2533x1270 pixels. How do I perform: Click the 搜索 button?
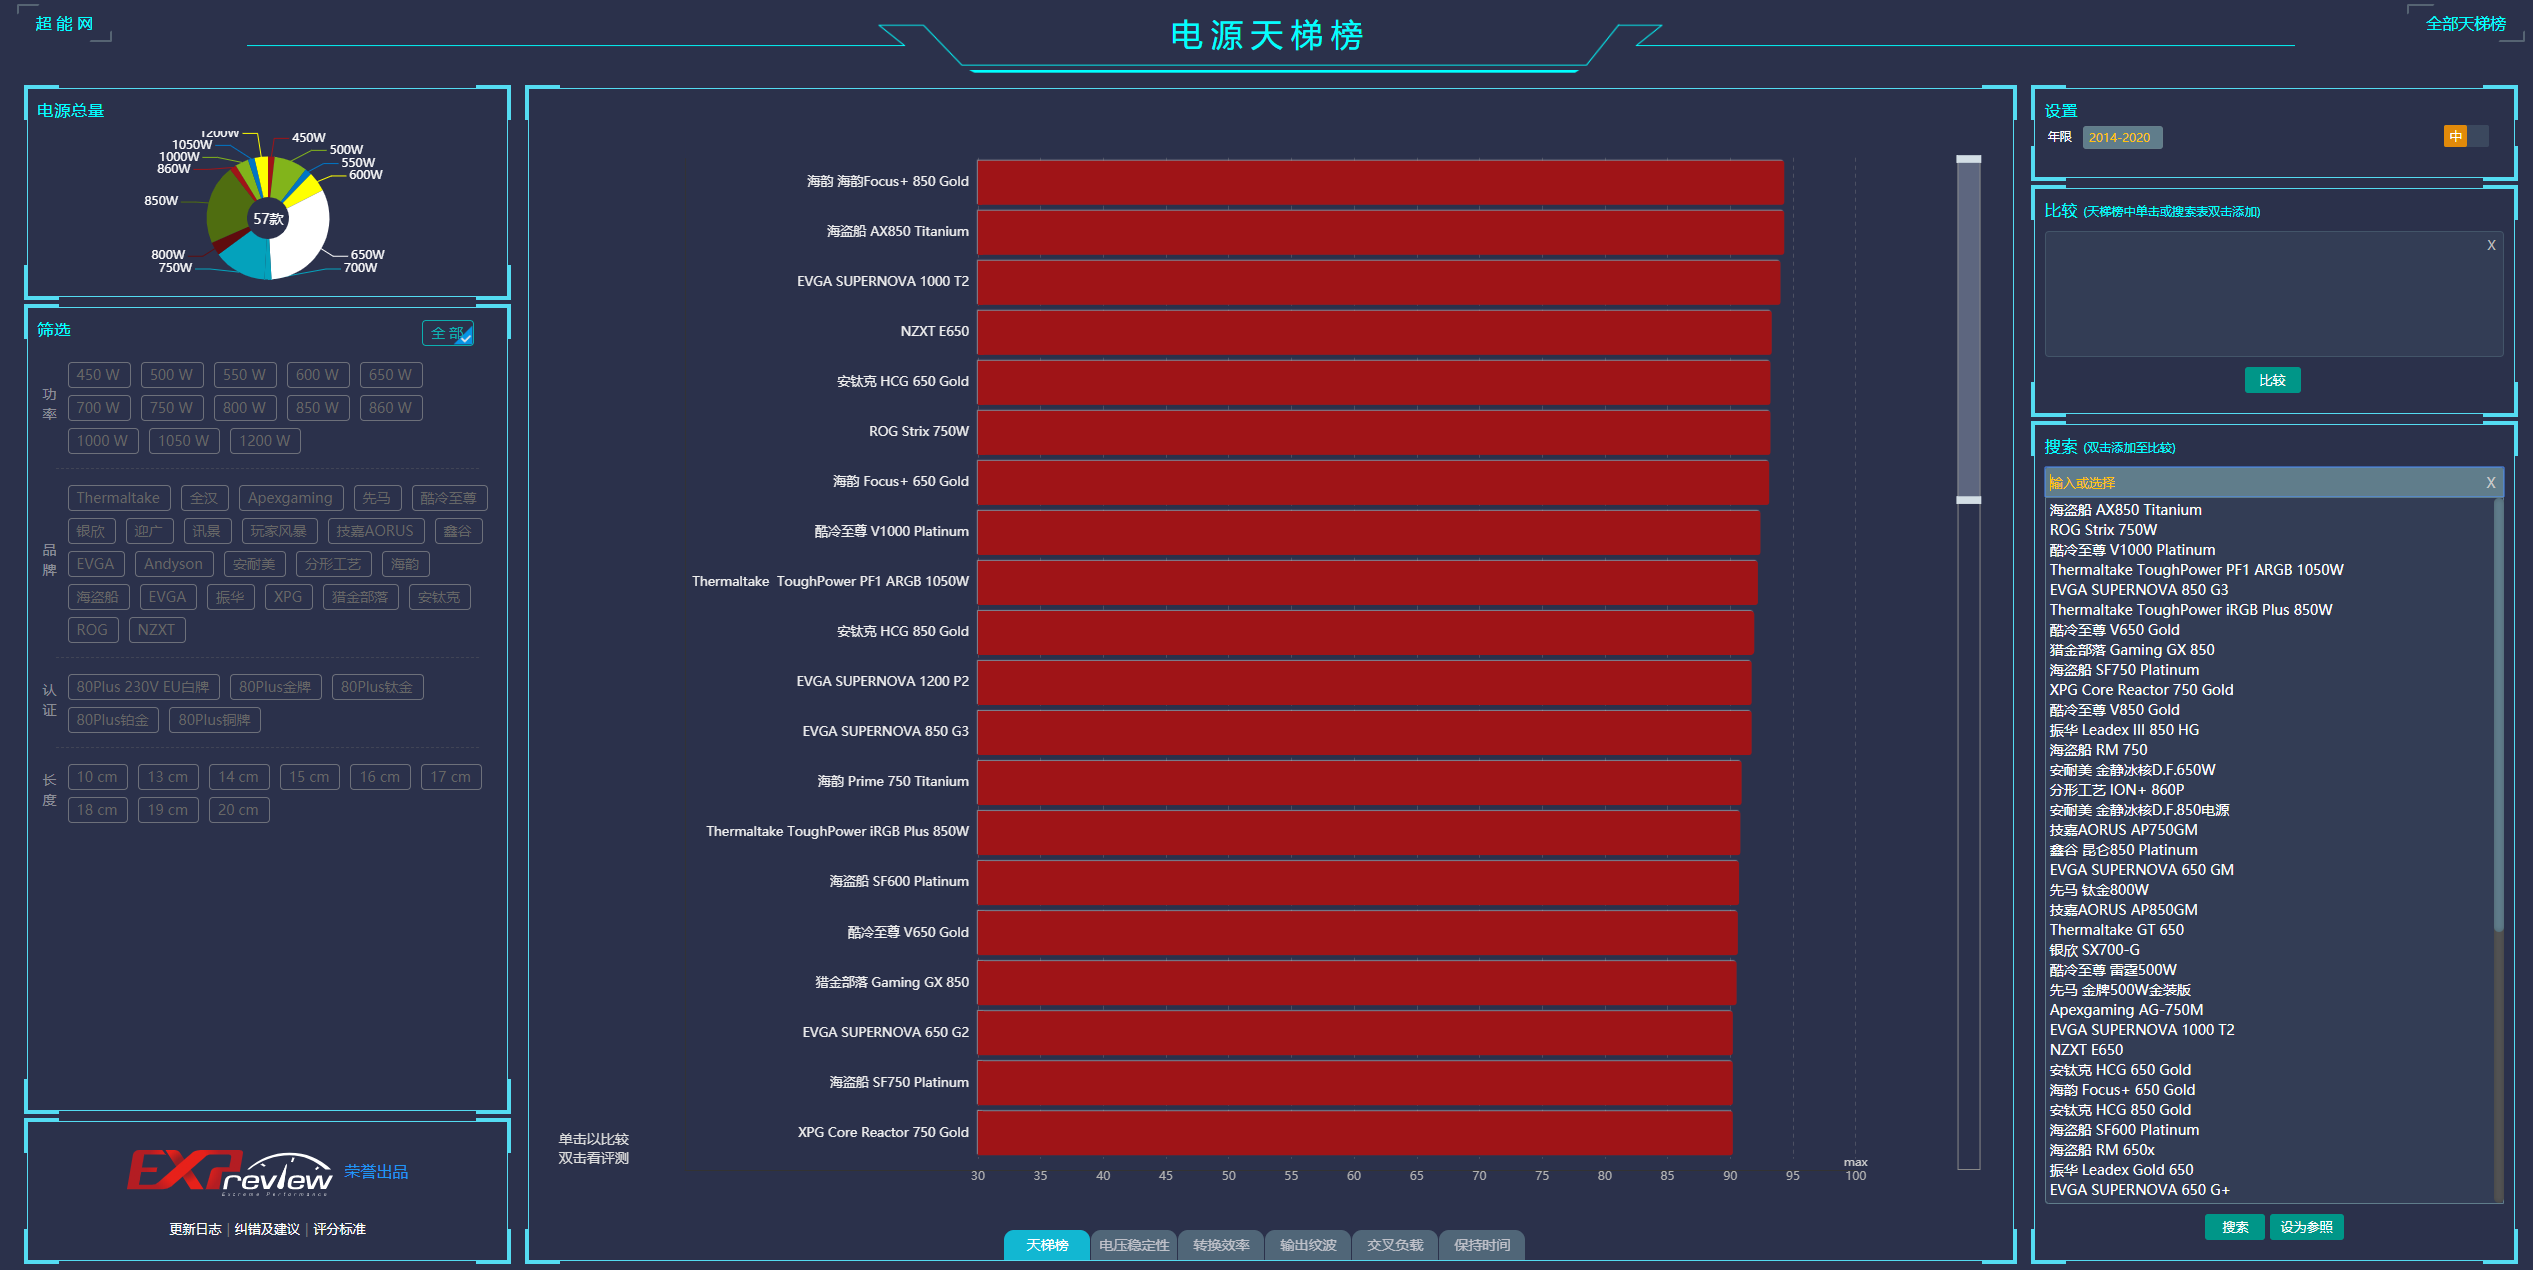[x=2235, y=1227]
